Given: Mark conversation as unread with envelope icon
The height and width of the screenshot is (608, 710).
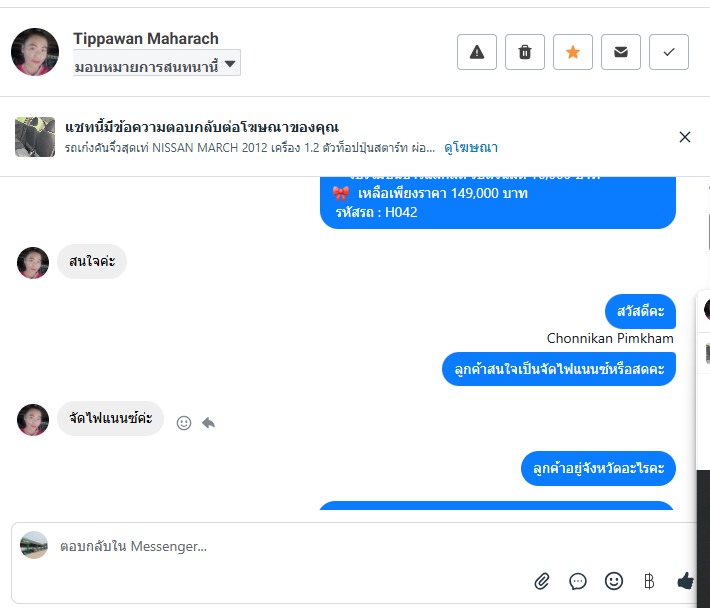Looking at the screenshot, I should 621,52.
